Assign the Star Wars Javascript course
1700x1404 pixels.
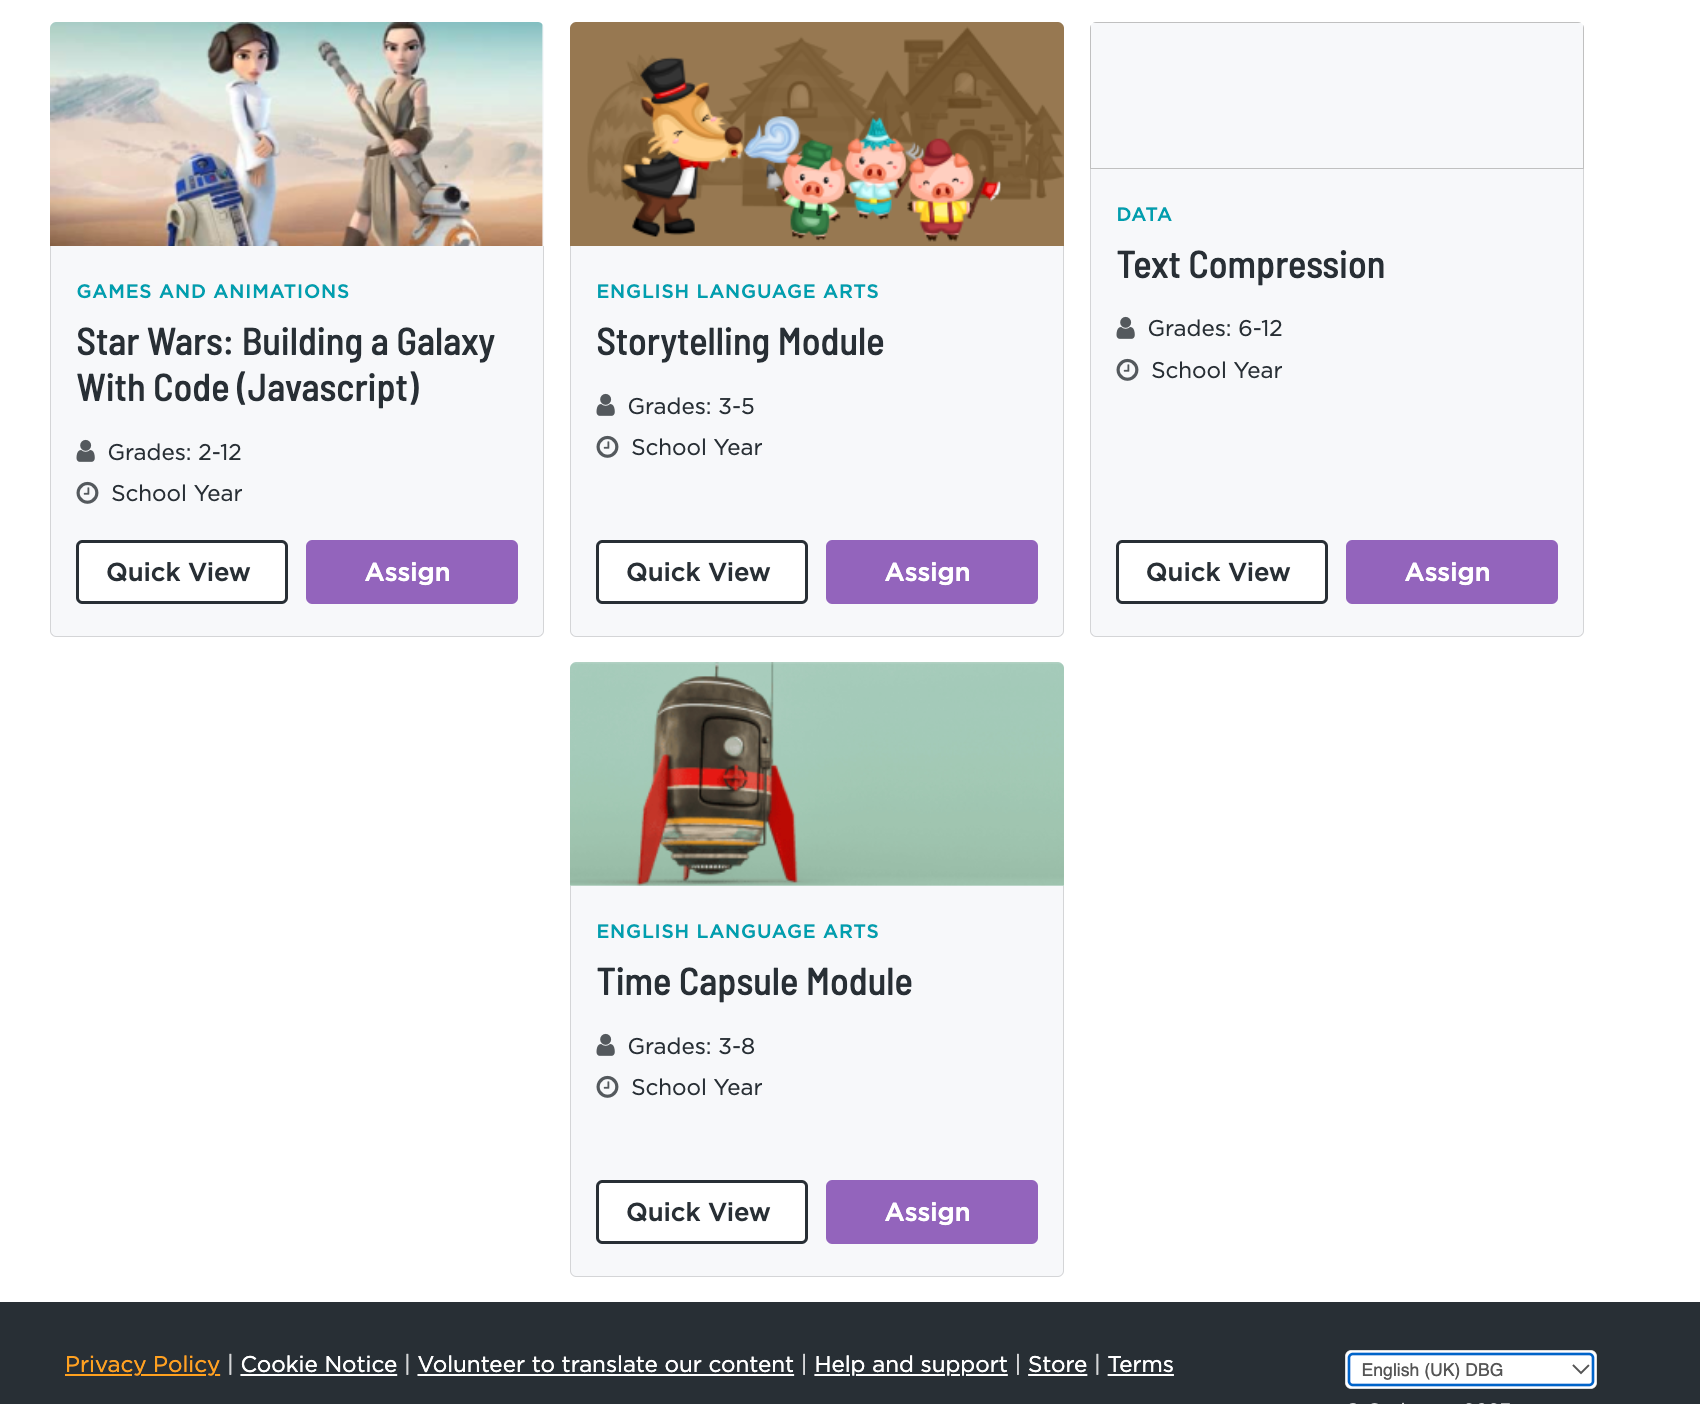pyautogui.click(x=412, y=572)
